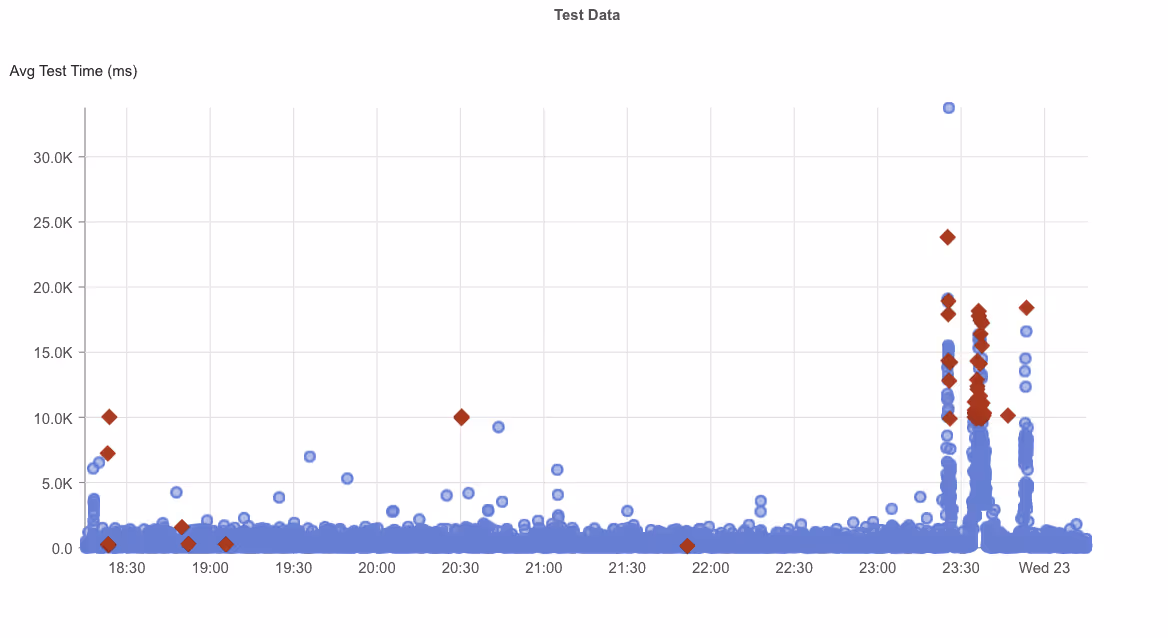Click the "30.0K" y-axis tick label

point(53,157)
